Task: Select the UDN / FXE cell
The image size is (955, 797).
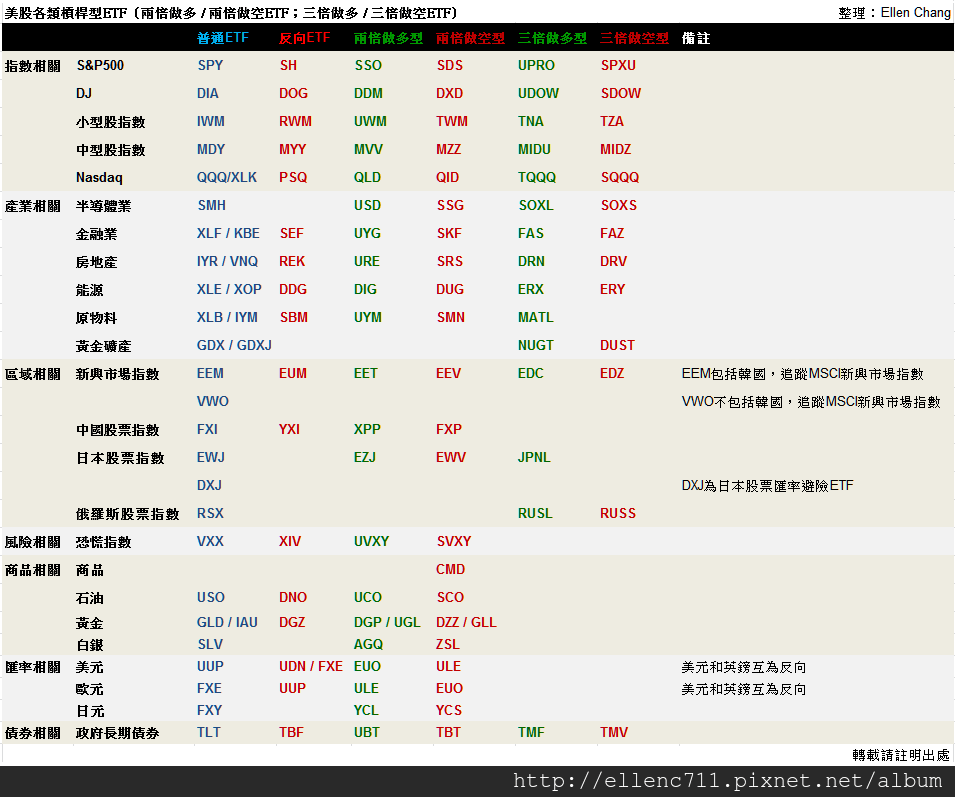Action: pos(311,666)
